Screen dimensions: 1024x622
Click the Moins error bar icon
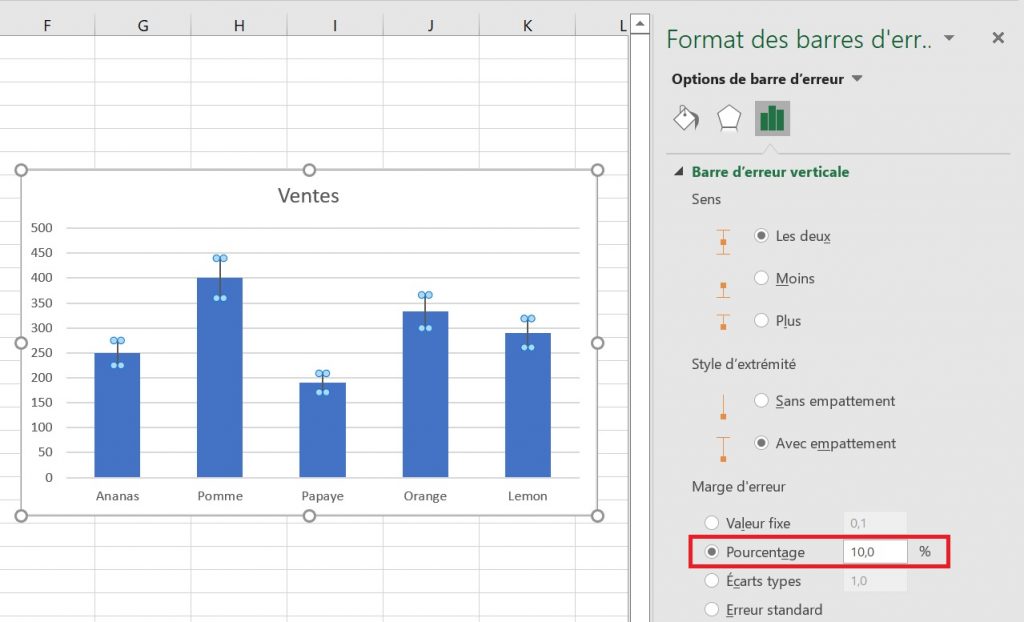[723, 289]
